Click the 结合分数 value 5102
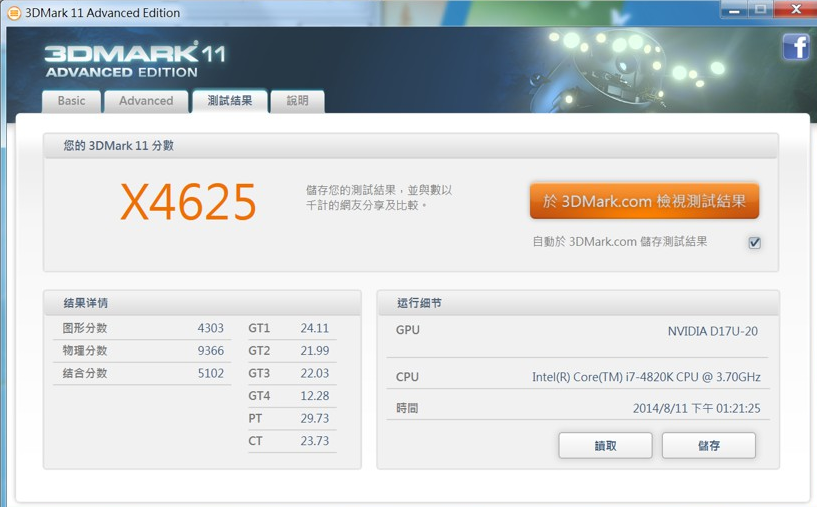The width and height of the screenshot is (817, 507). click(x=211, y=373)
